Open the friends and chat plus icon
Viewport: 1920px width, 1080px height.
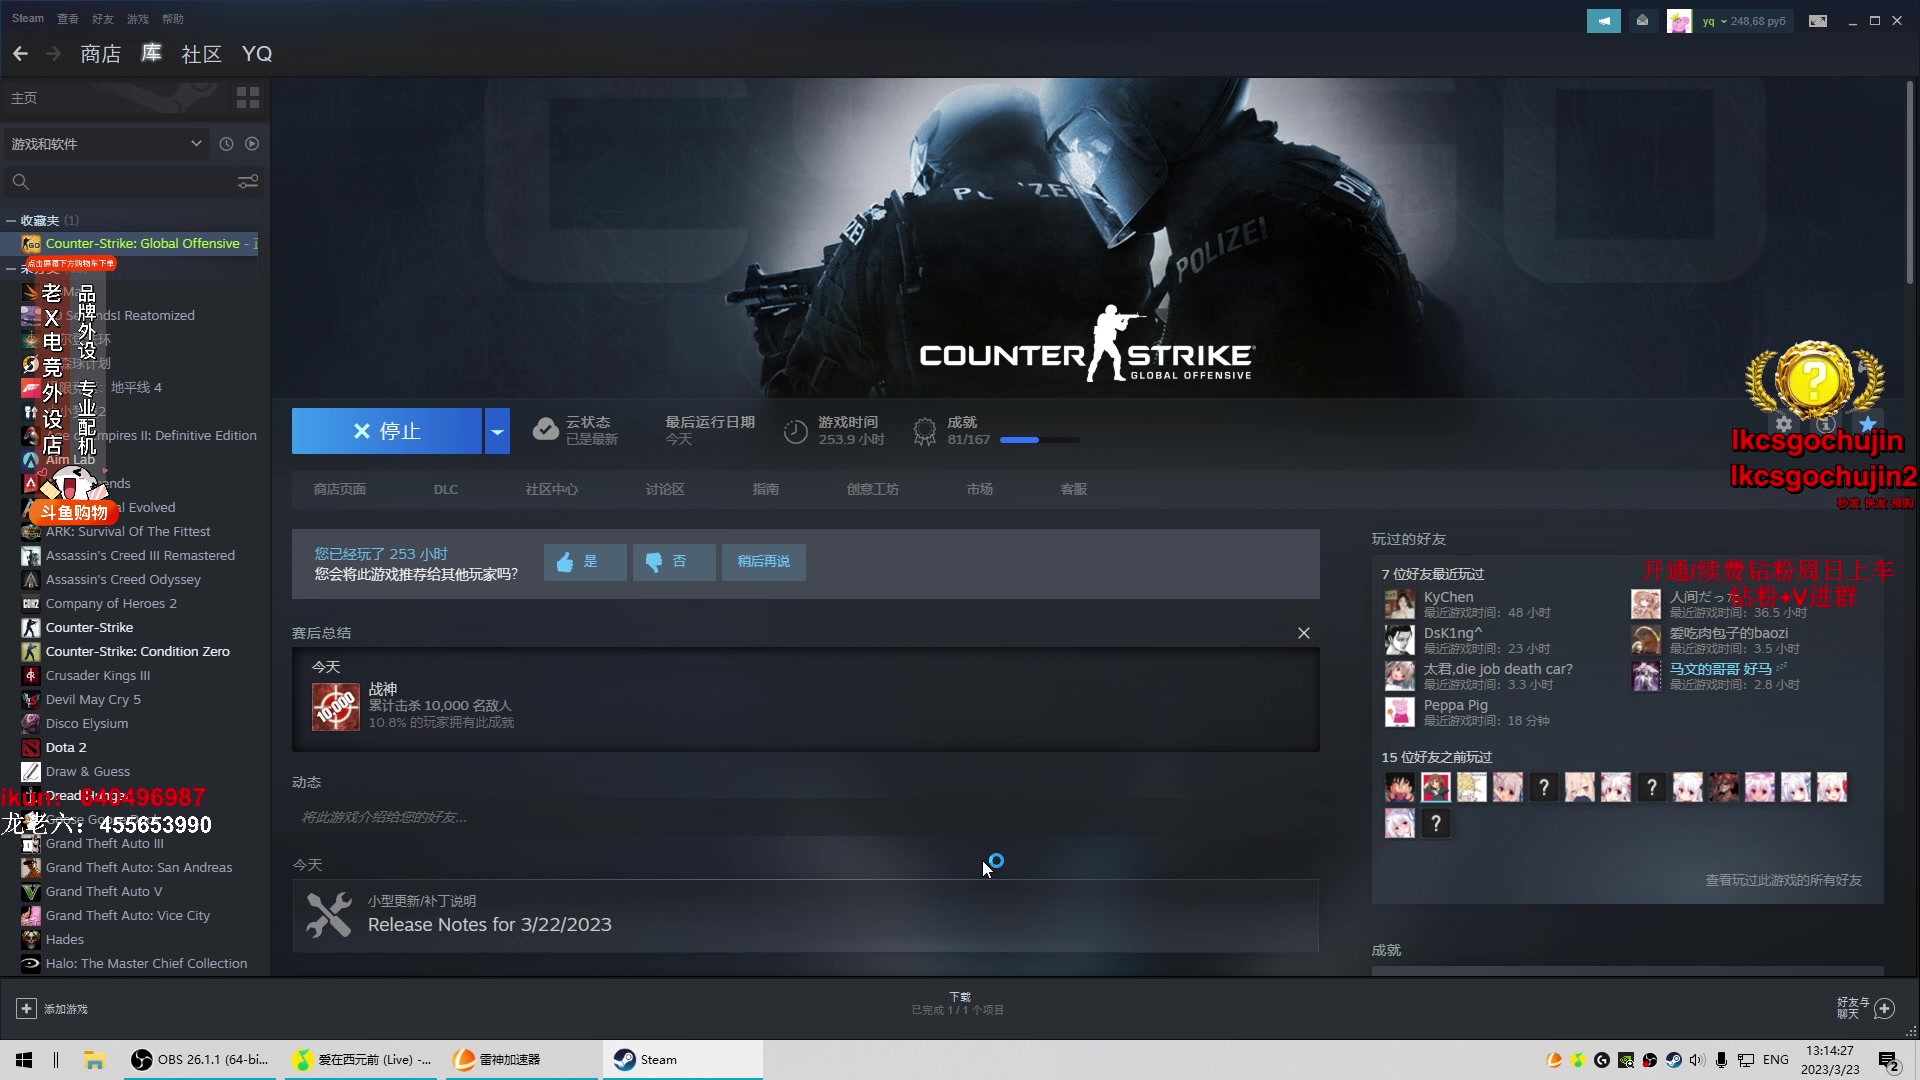[1885, 1008]
